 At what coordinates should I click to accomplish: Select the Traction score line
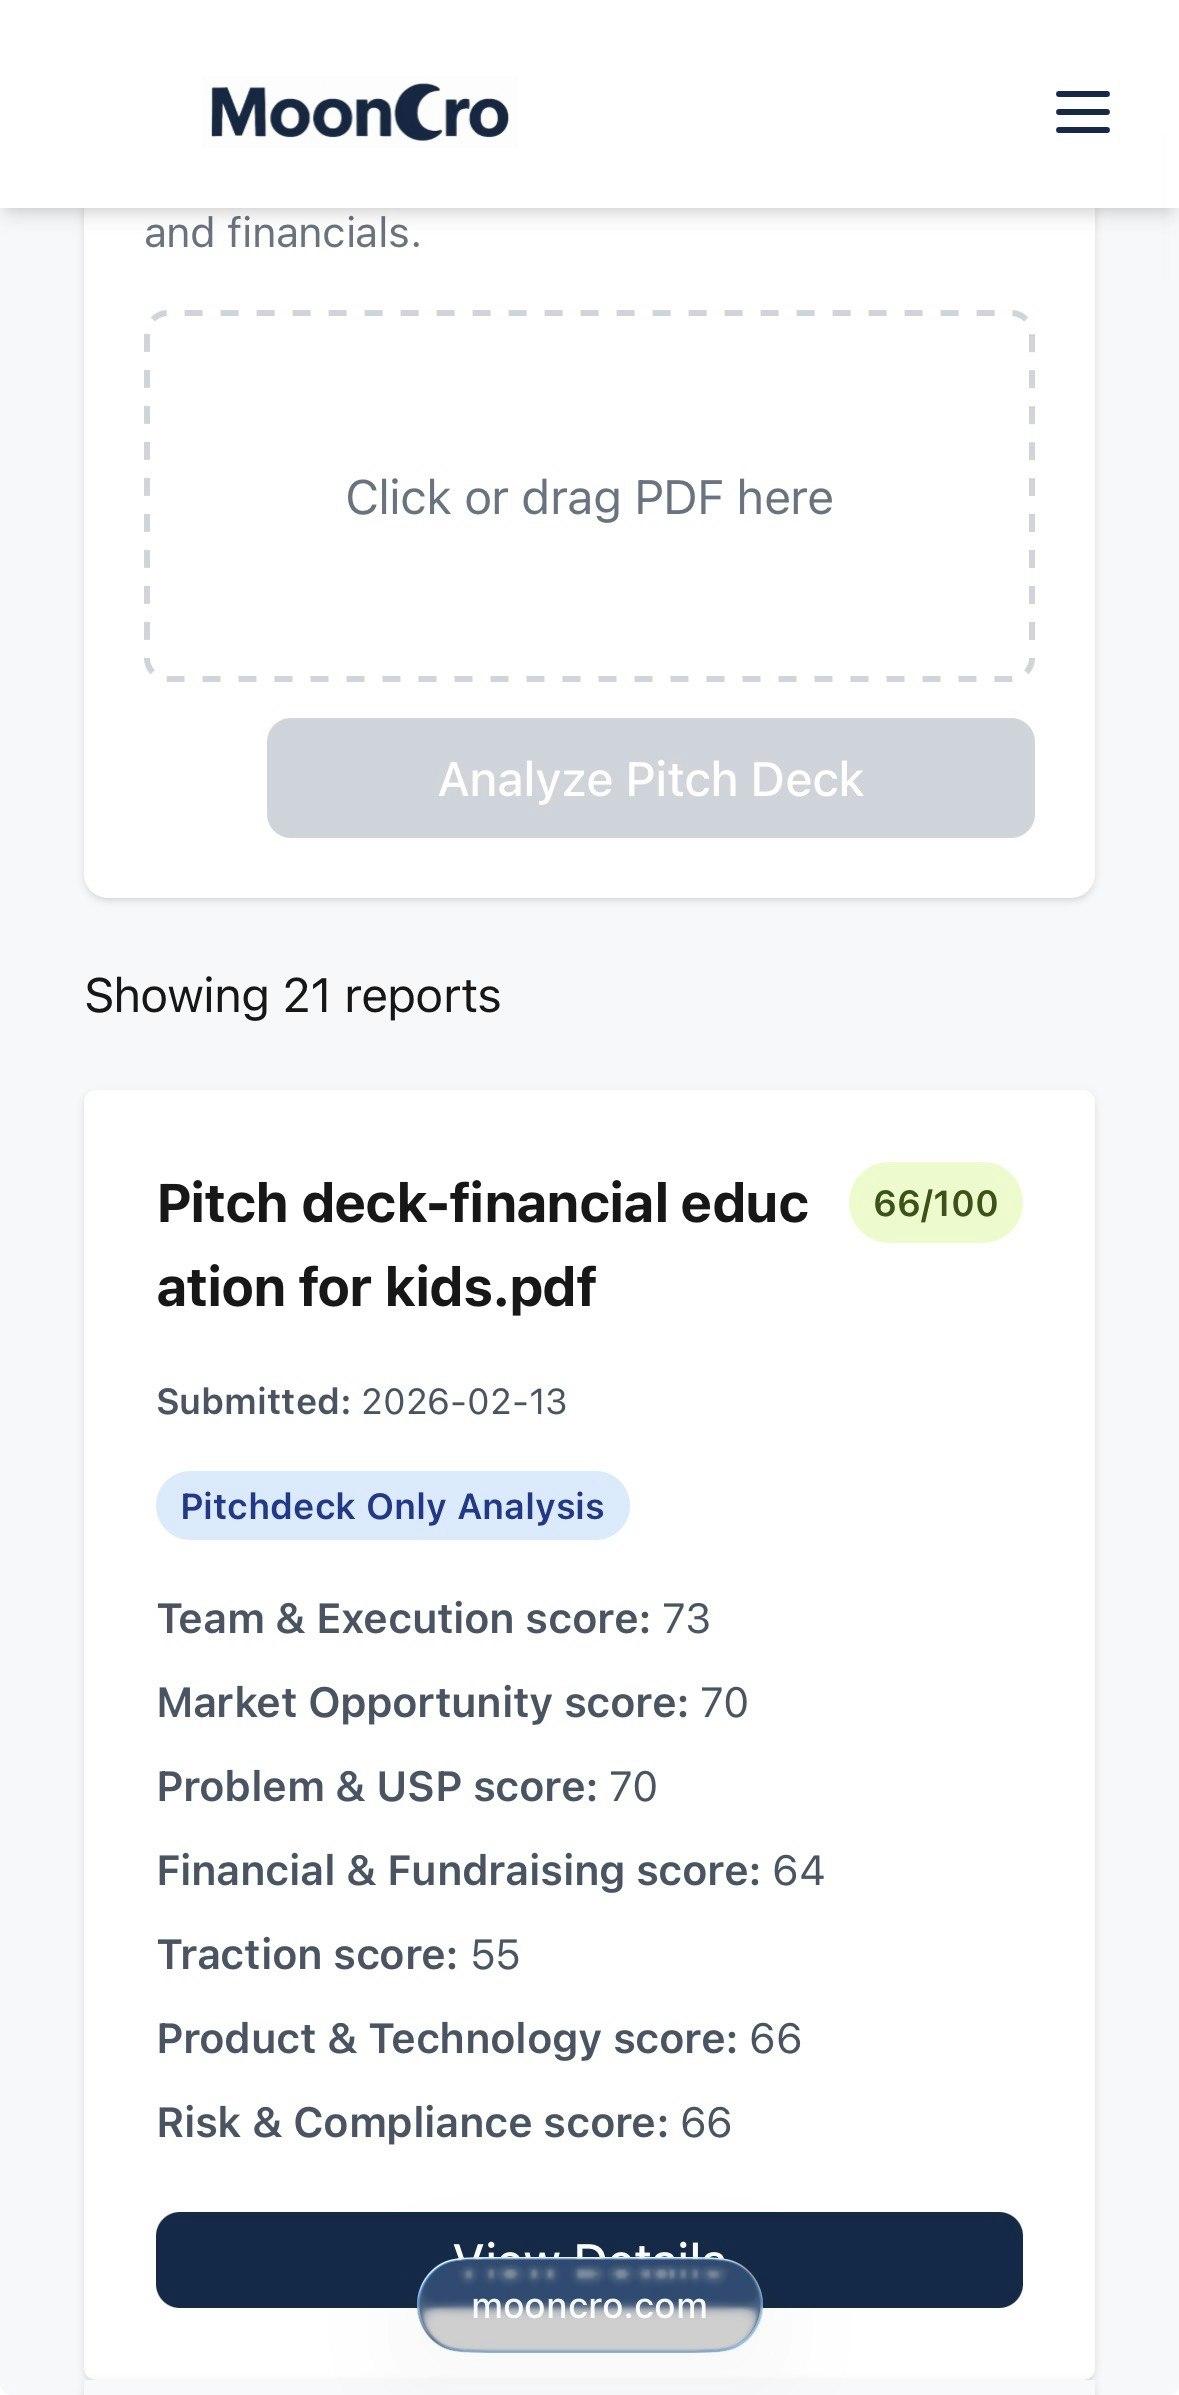[x=339, y=1954]
